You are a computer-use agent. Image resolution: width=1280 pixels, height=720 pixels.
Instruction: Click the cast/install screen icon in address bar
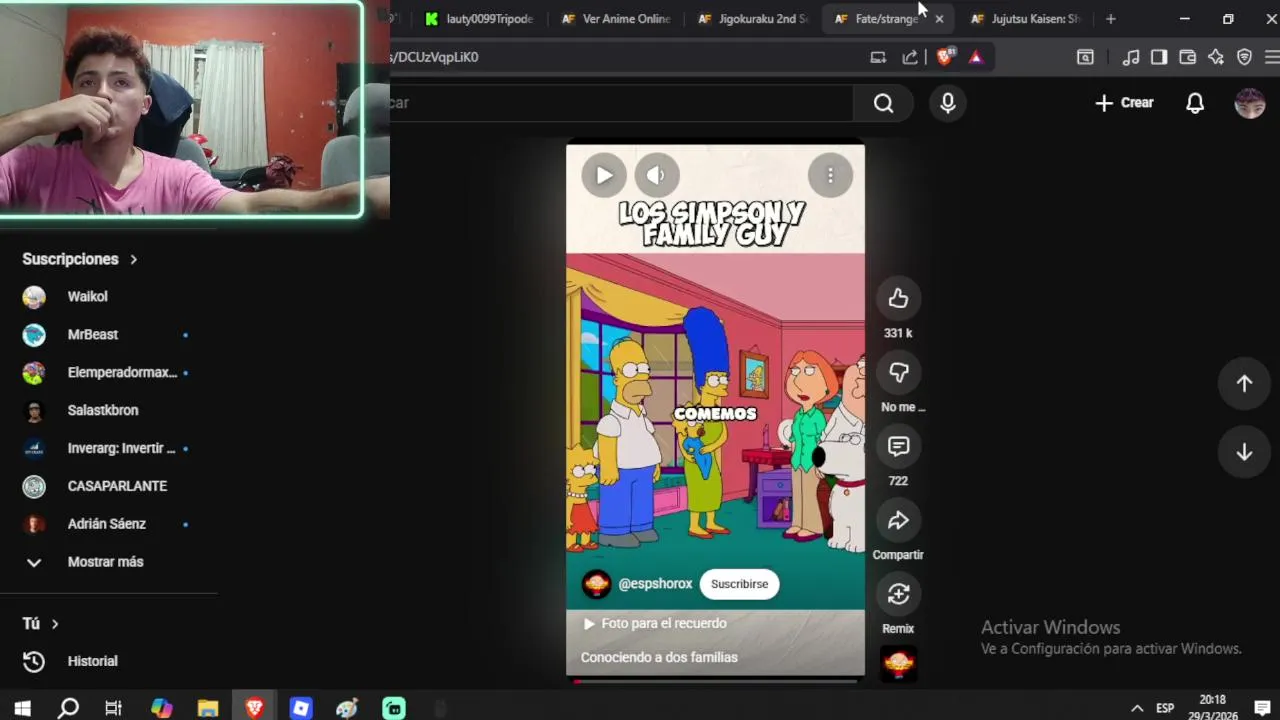click(x=878, y=57)
